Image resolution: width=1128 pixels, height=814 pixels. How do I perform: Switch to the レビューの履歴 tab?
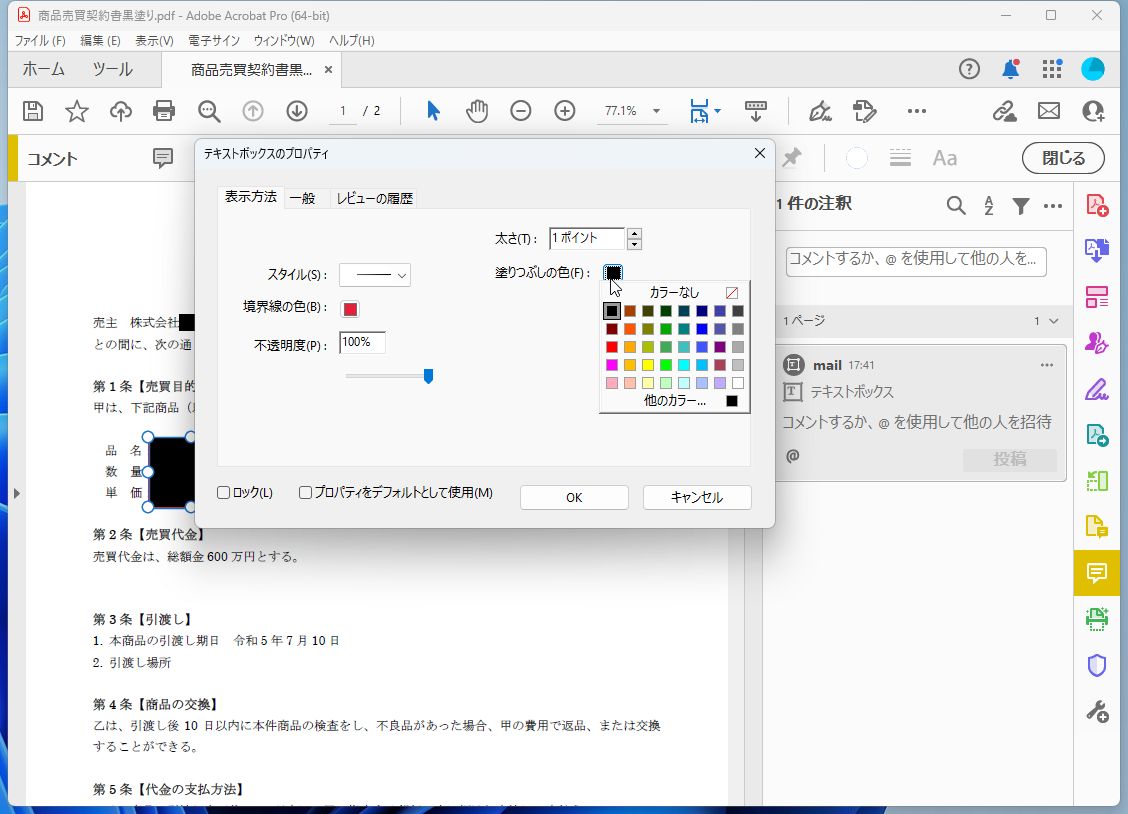coord(375,198)
